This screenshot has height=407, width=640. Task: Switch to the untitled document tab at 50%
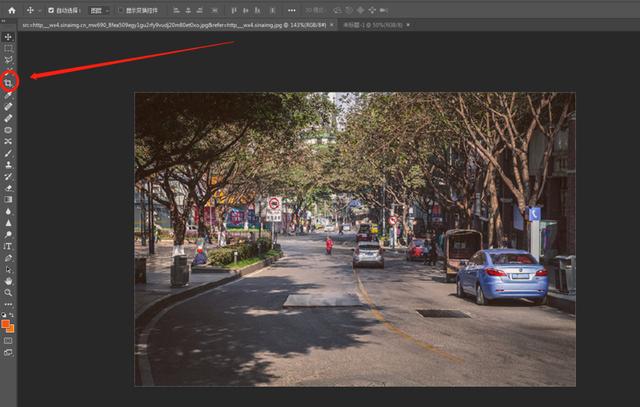(x=370, y=24)
